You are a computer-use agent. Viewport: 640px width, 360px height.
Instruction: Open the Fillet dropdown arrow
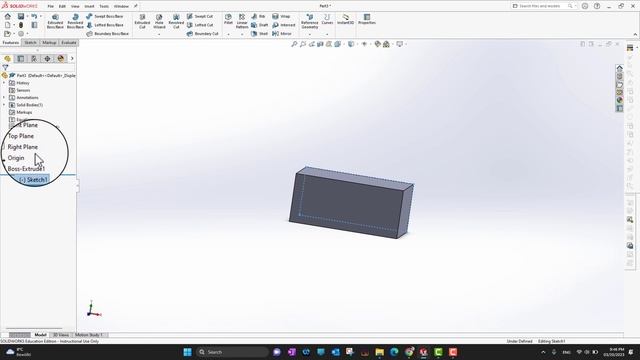click(x=228, y=34)
